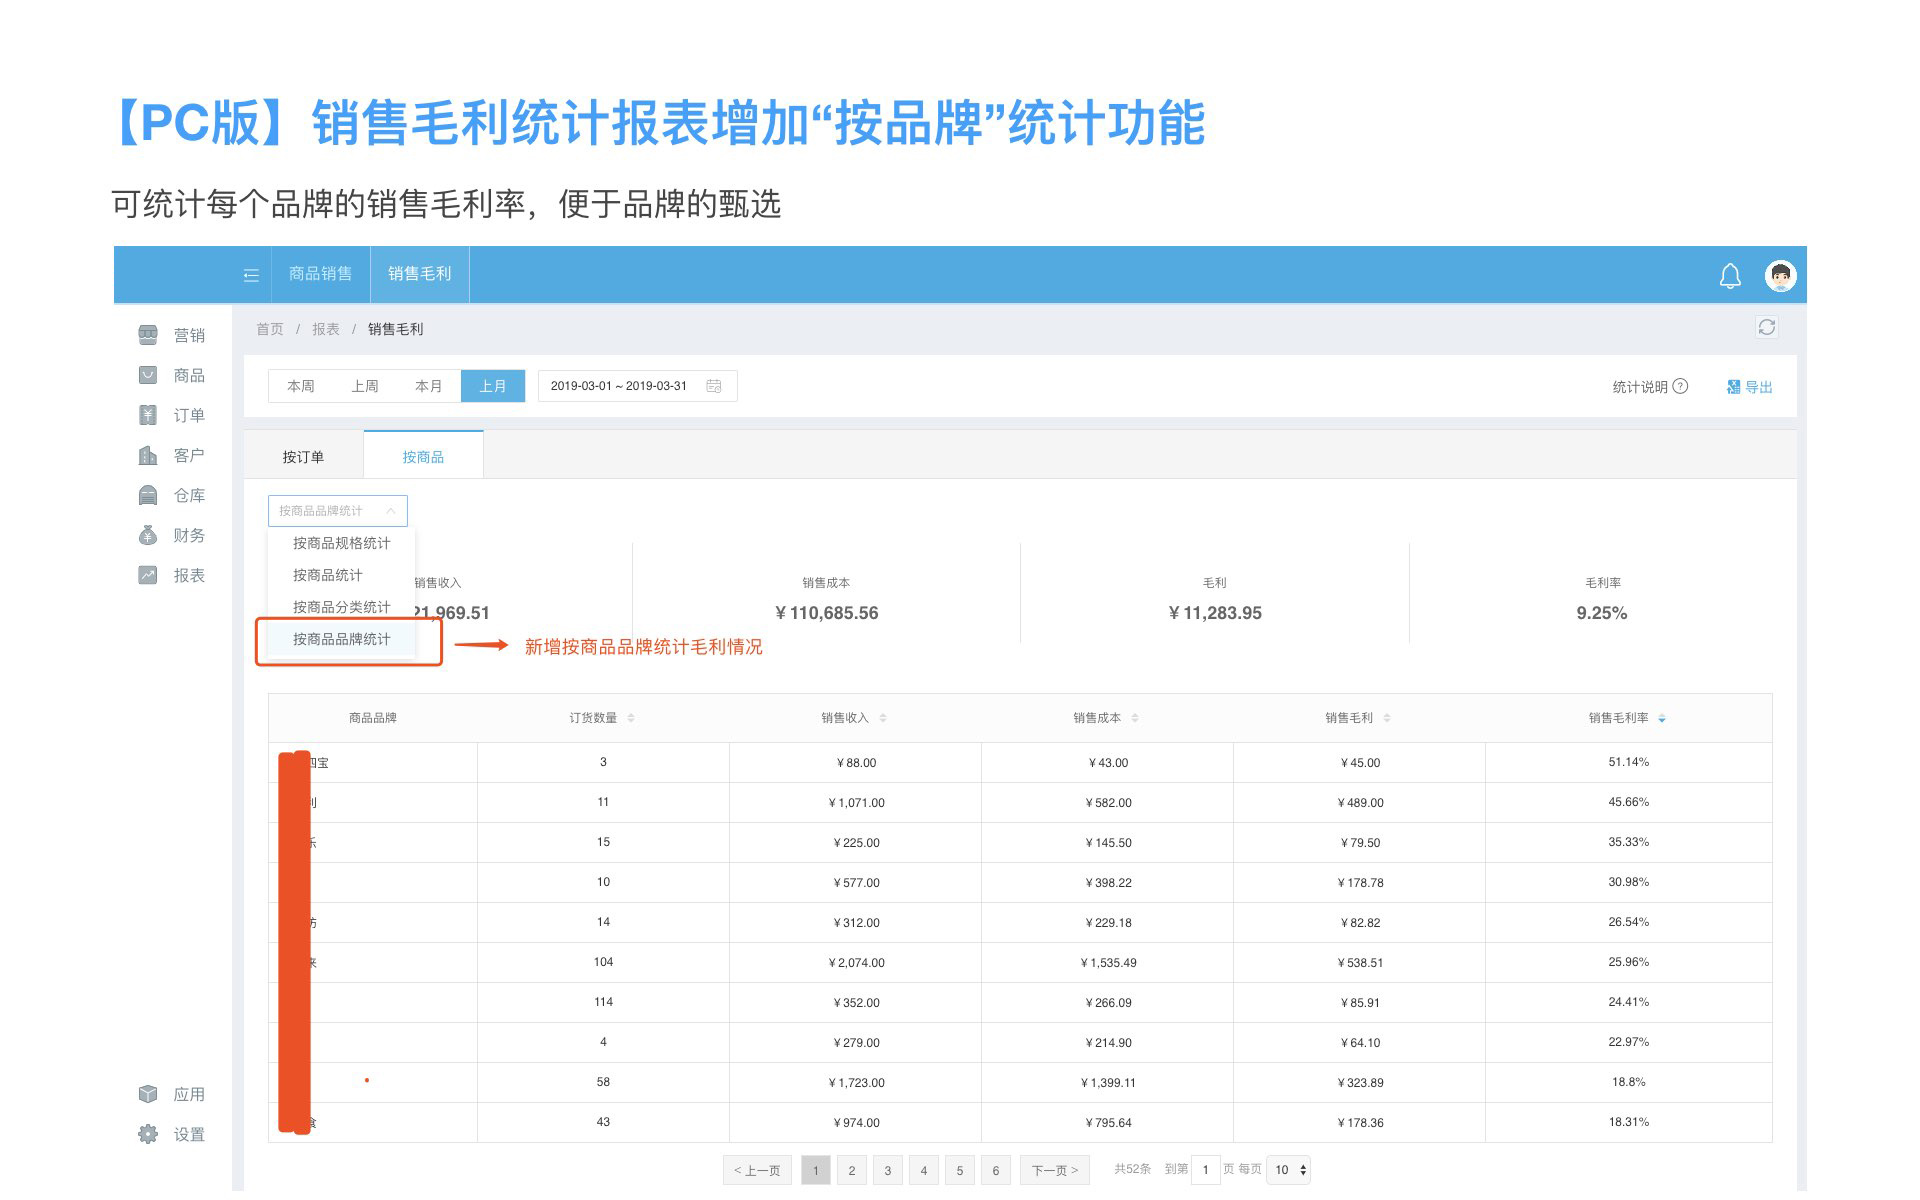Go to pagination page 3
Viewport: 1920px width, 1200px height.
tap(887, 1170)
